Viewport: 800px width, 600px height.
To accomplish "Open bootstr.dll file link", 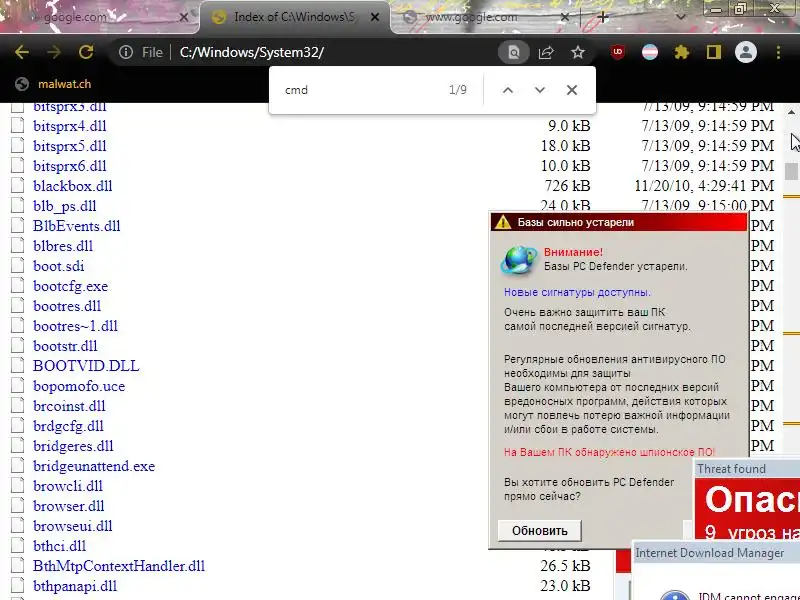I will [x=65, y=346].
